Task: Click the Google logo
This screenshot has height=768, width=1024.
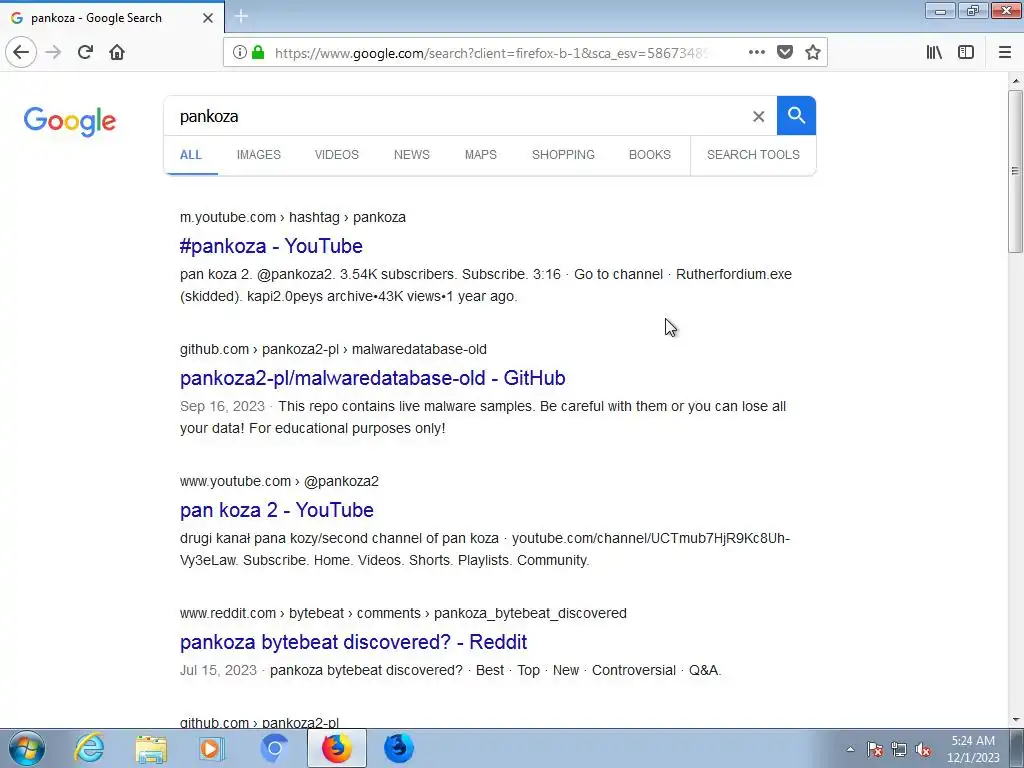Action: pos(70,121)
